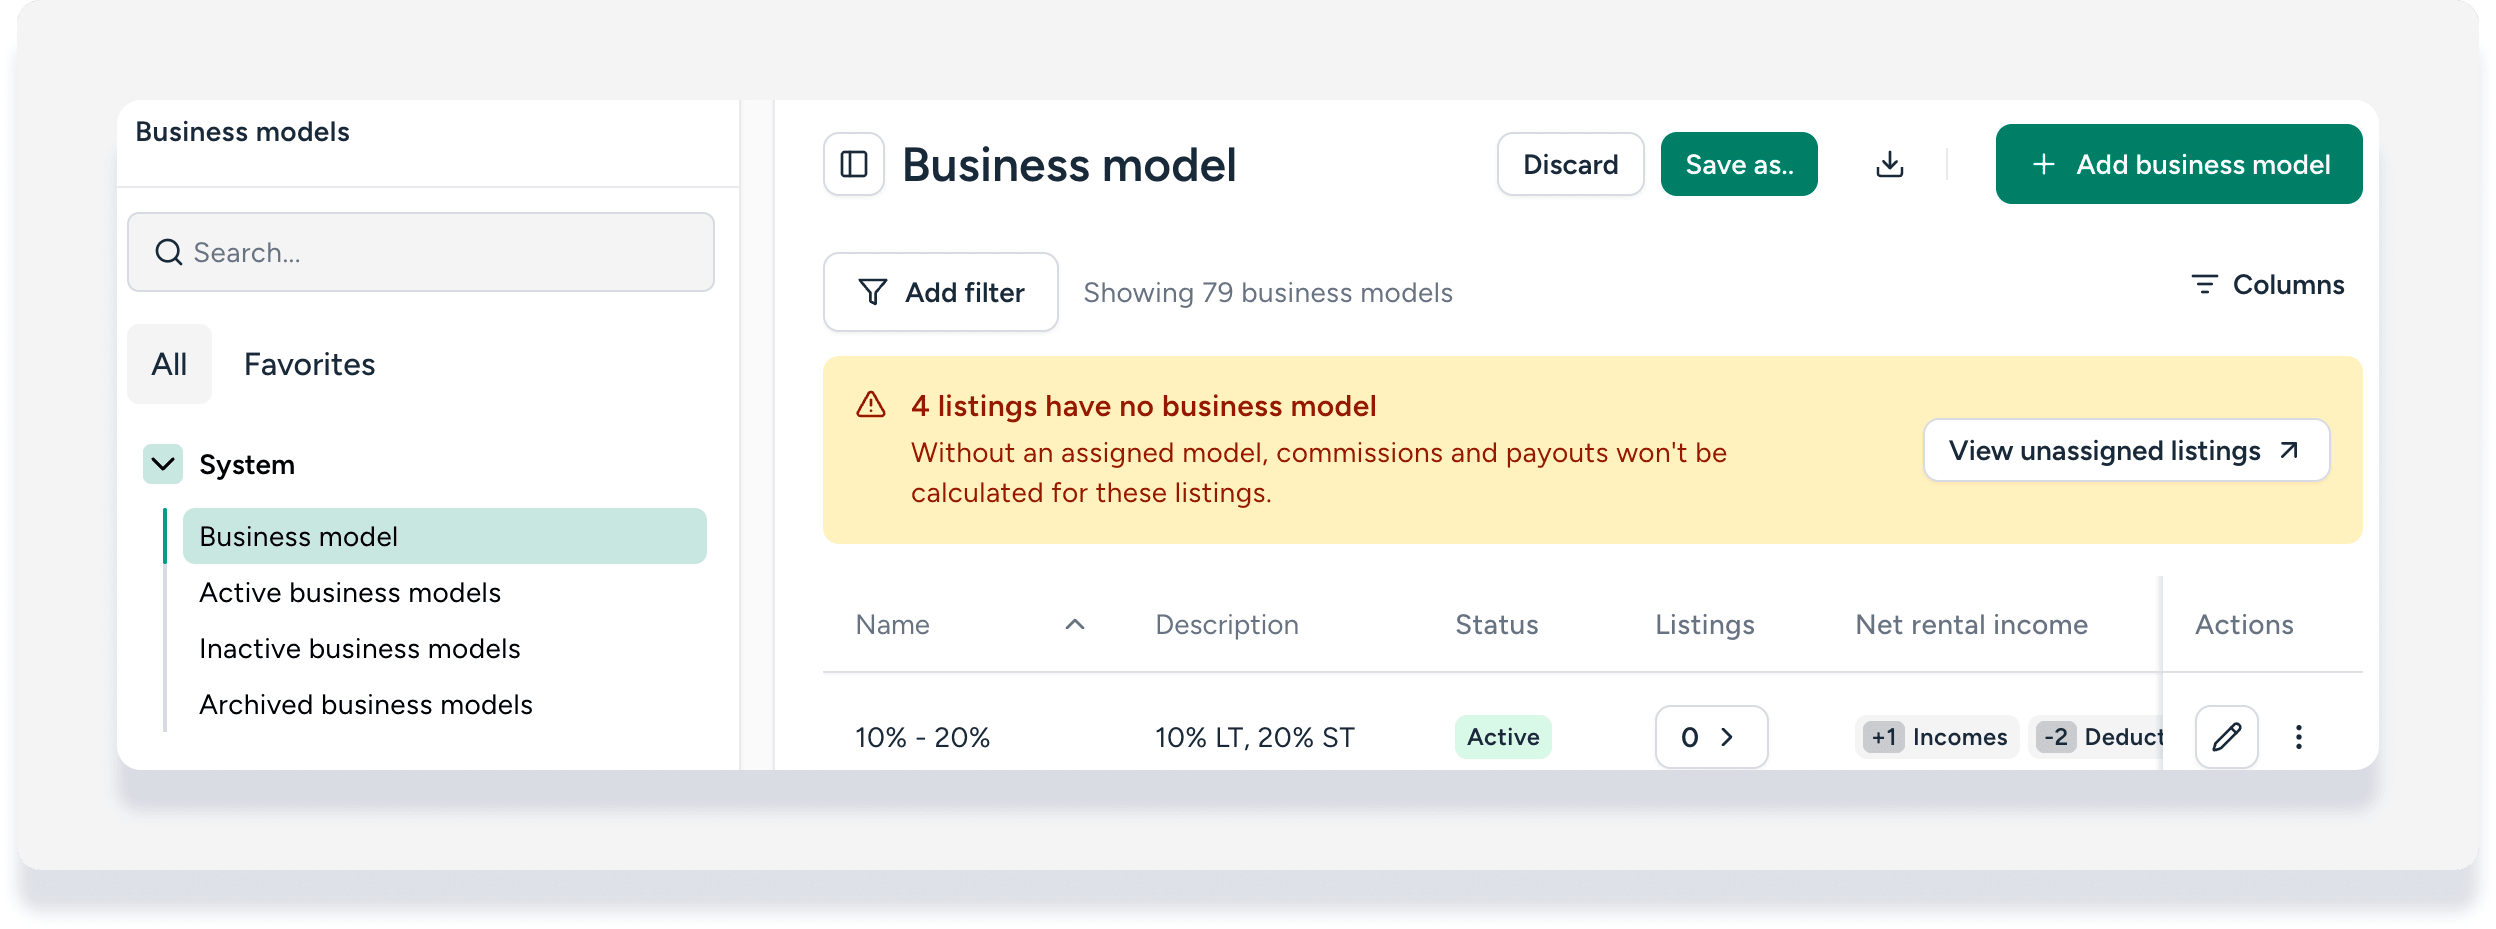Click the Active status badge

(x=1503, y=737)
